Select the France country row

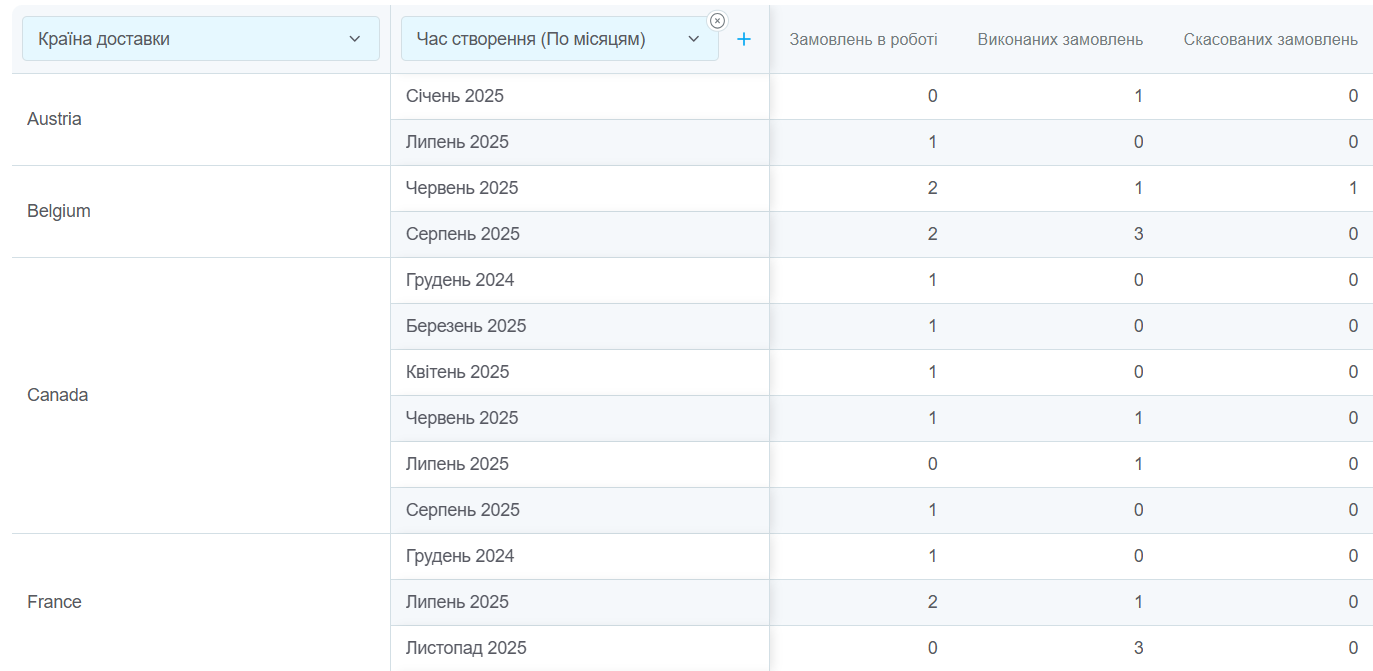[x=55, y=602]
